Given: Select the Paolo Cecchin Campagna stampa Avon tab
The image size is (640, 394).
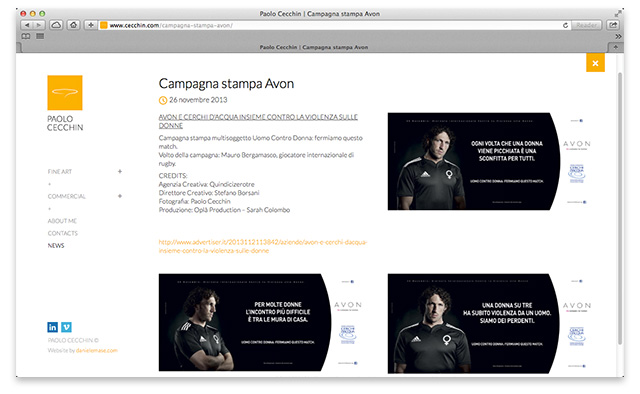Looking at the screenshot, I should 313,47.
